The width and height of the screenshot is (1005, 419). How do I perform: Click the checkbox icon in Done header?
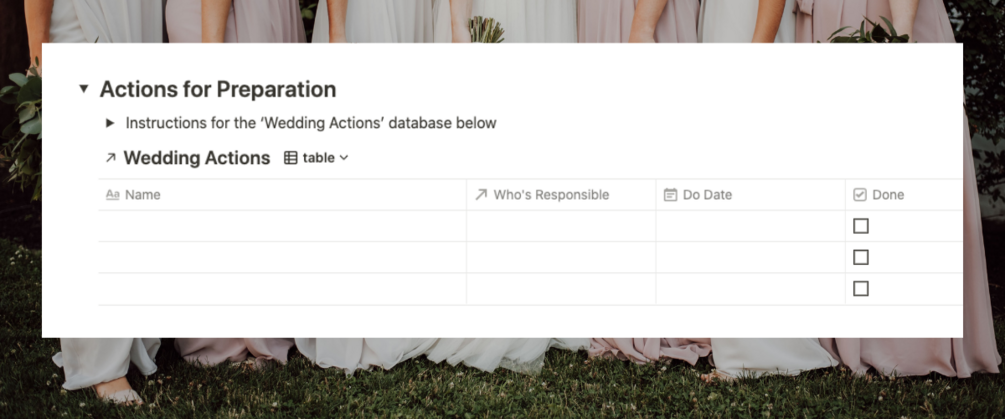pyautogui.click(x=860, y=195)
